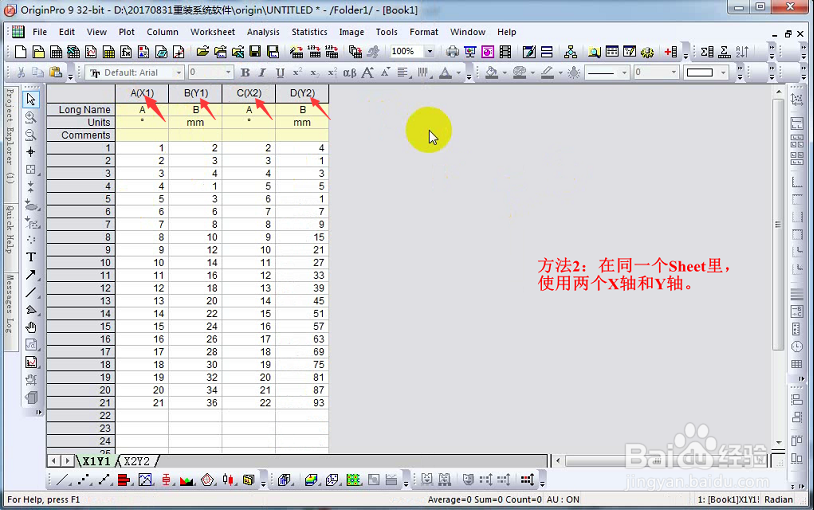Open the File menu
The height and width of the screenshot is (510, 814).
(39, 32)
